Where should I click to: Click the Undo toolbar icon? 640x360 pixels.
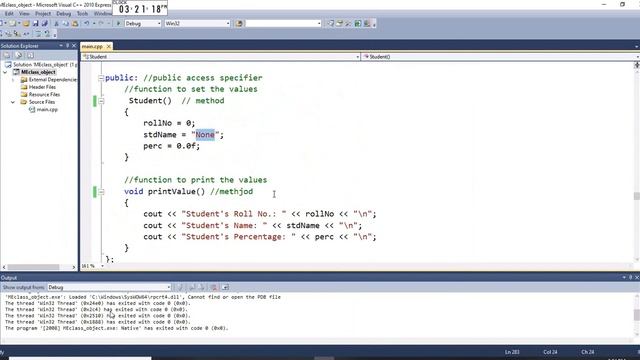click(x=87, y=24)
